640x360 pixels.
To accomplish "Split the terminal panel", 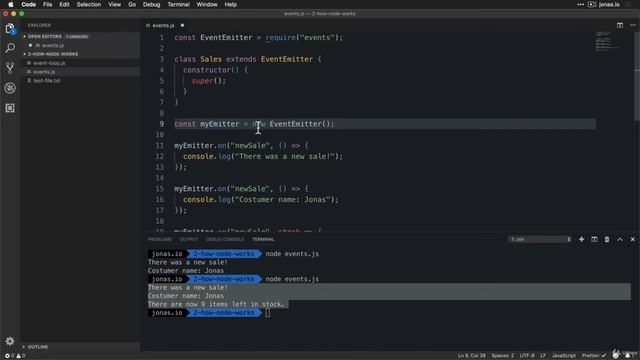I will [x=594, y=239].
